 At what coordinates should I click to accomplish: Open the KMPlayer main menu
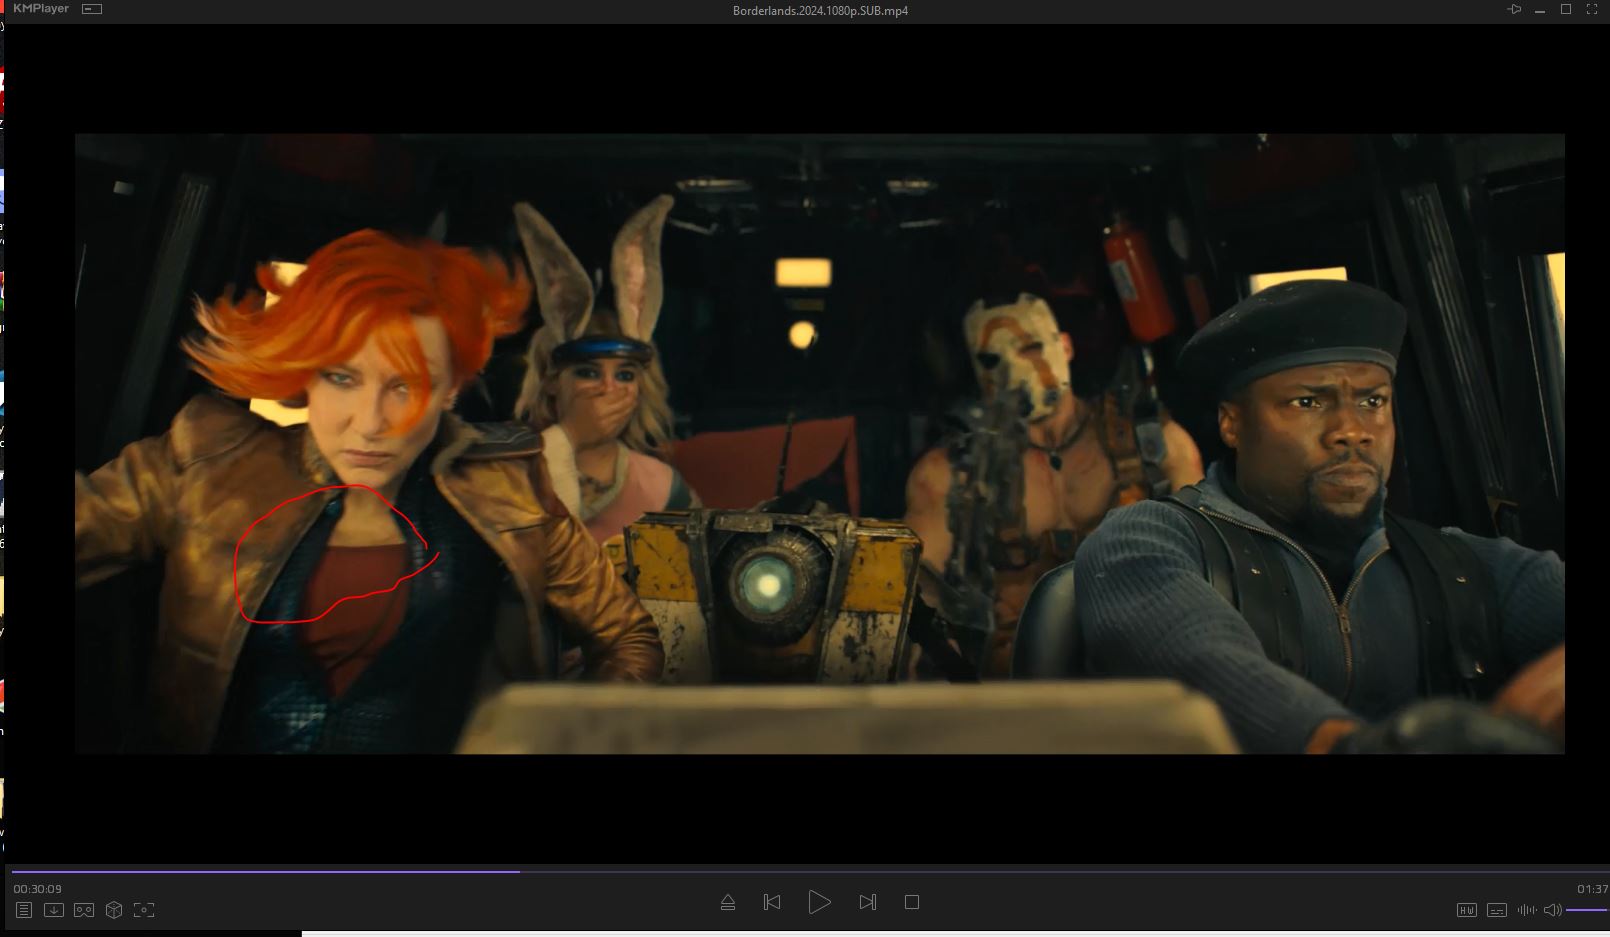40,9
